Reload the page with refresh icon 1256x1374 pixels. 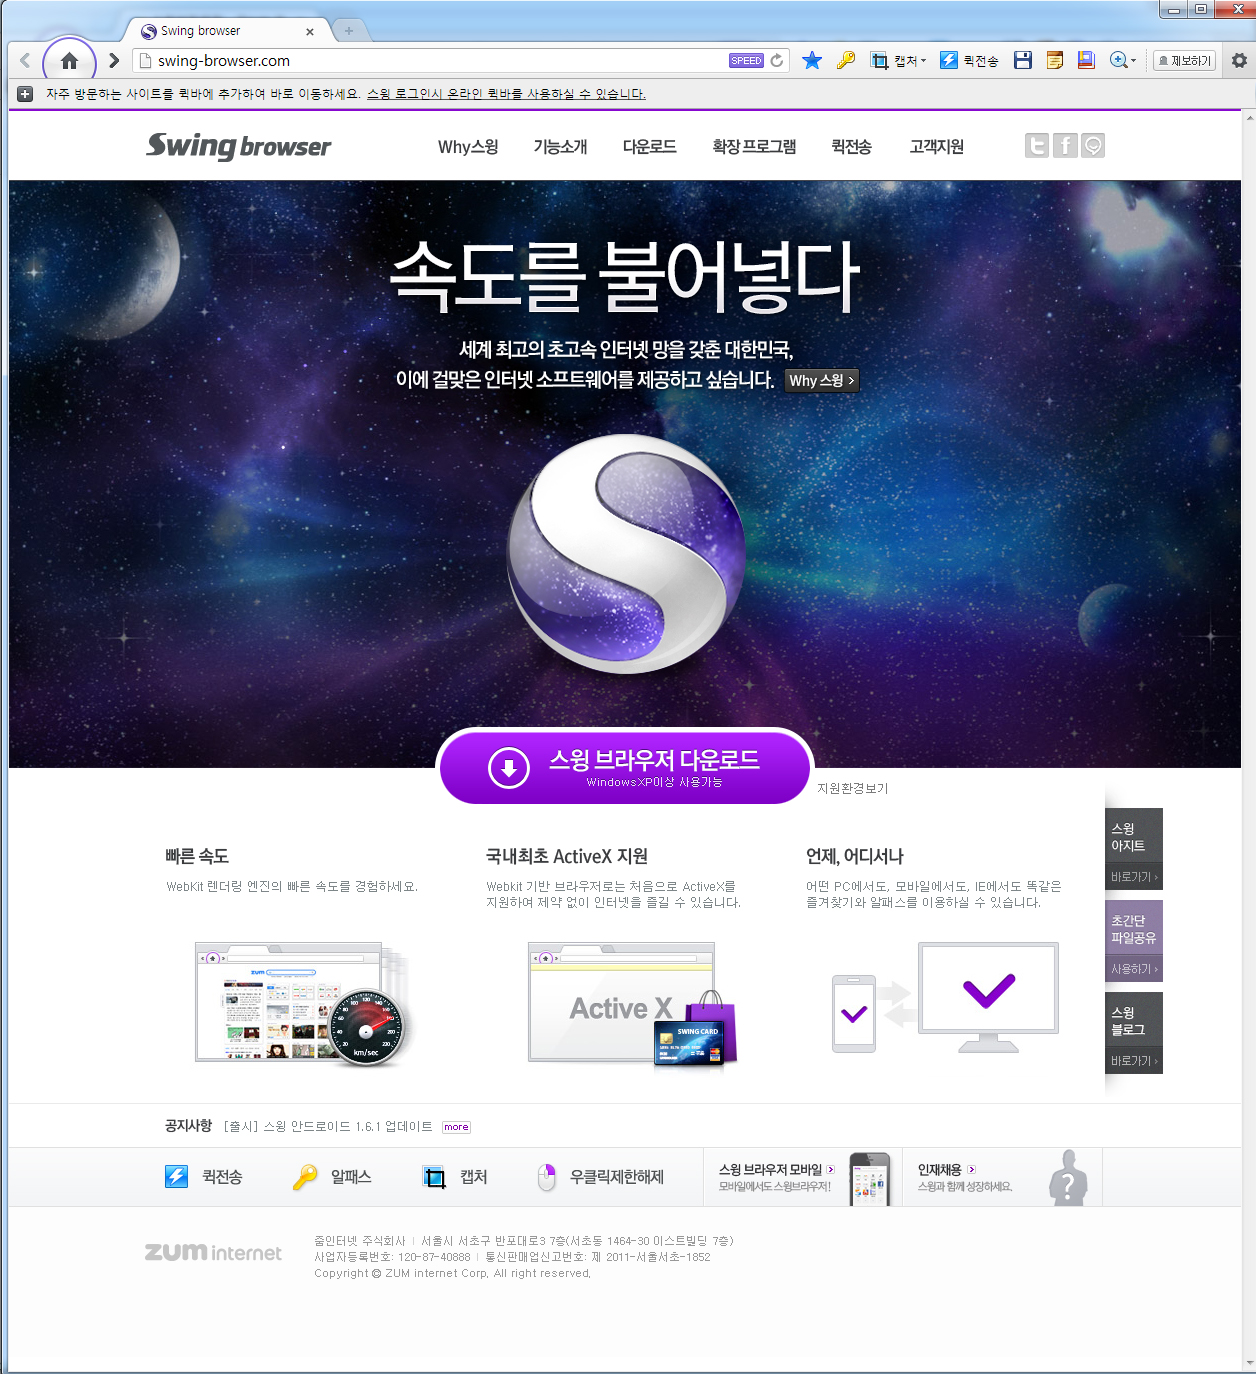click(x=777, y=61)
